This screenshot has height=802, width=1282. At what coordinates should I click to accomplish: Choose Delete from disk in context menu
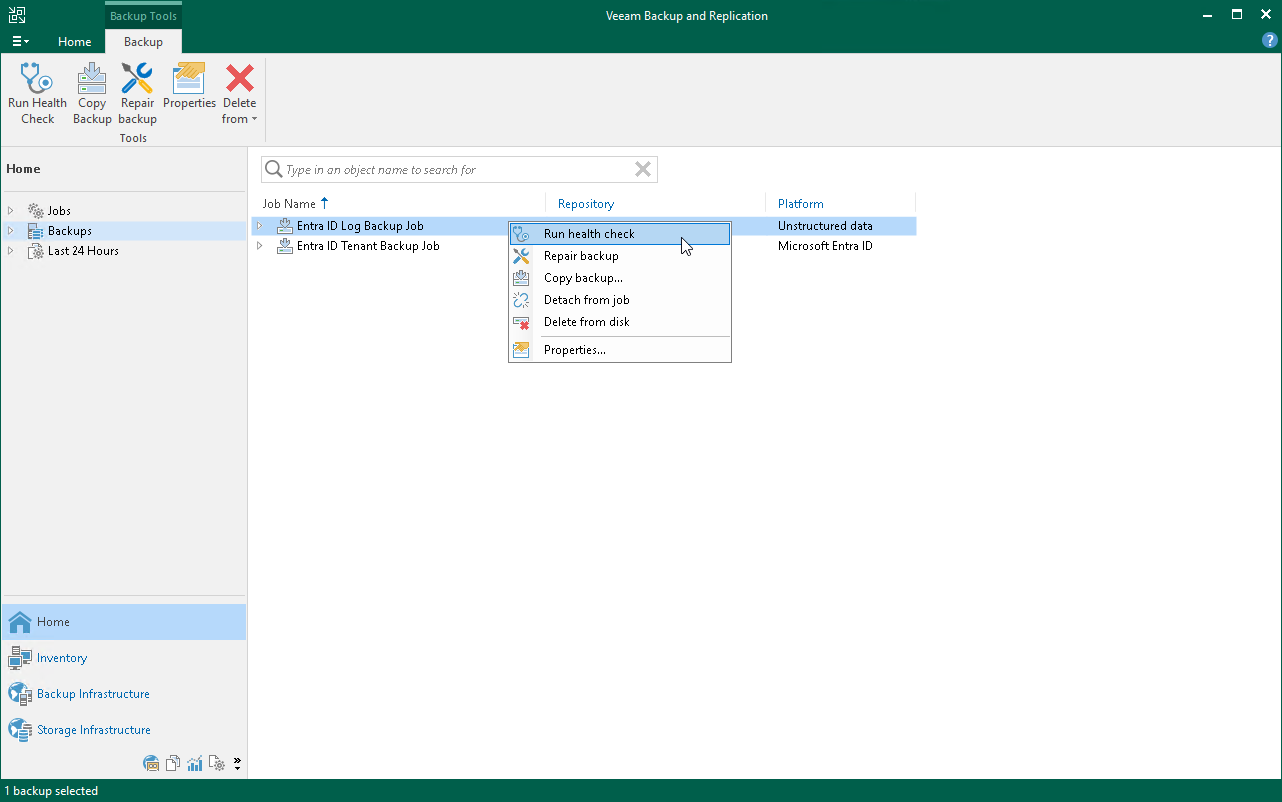click(x=620, y=322)
